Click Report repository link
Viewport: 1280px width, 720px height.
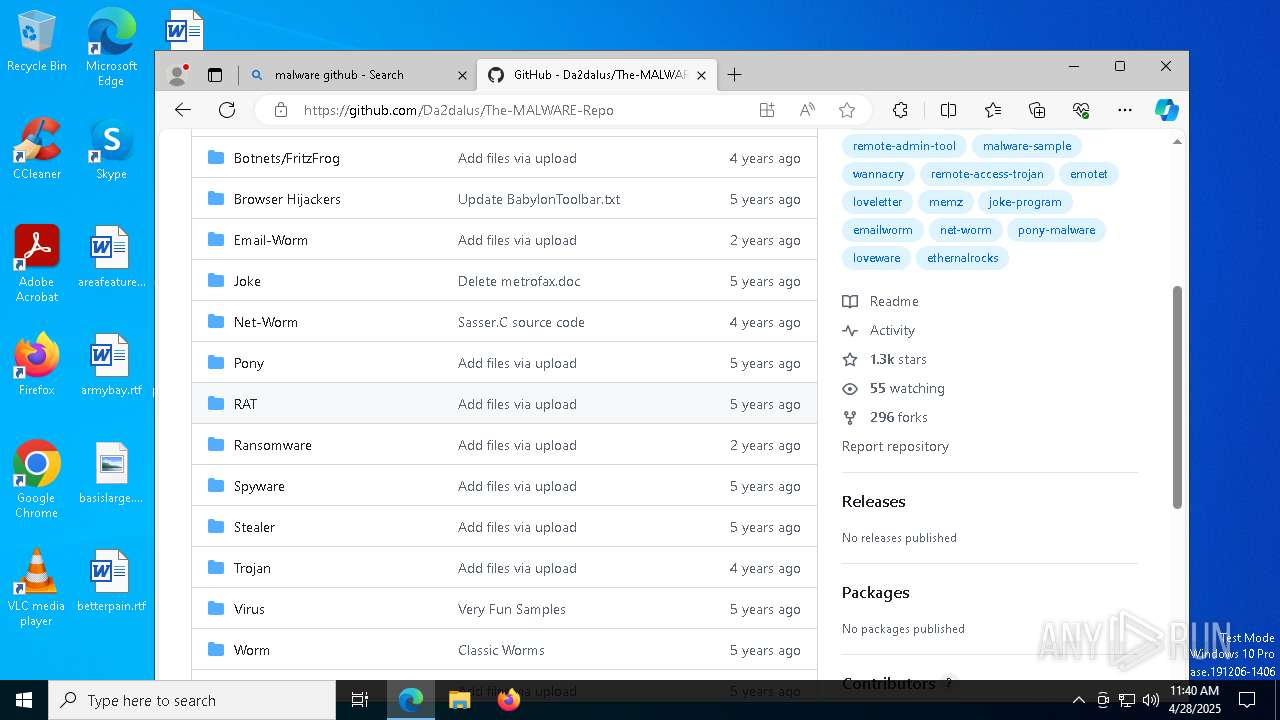tap(895, 446)
